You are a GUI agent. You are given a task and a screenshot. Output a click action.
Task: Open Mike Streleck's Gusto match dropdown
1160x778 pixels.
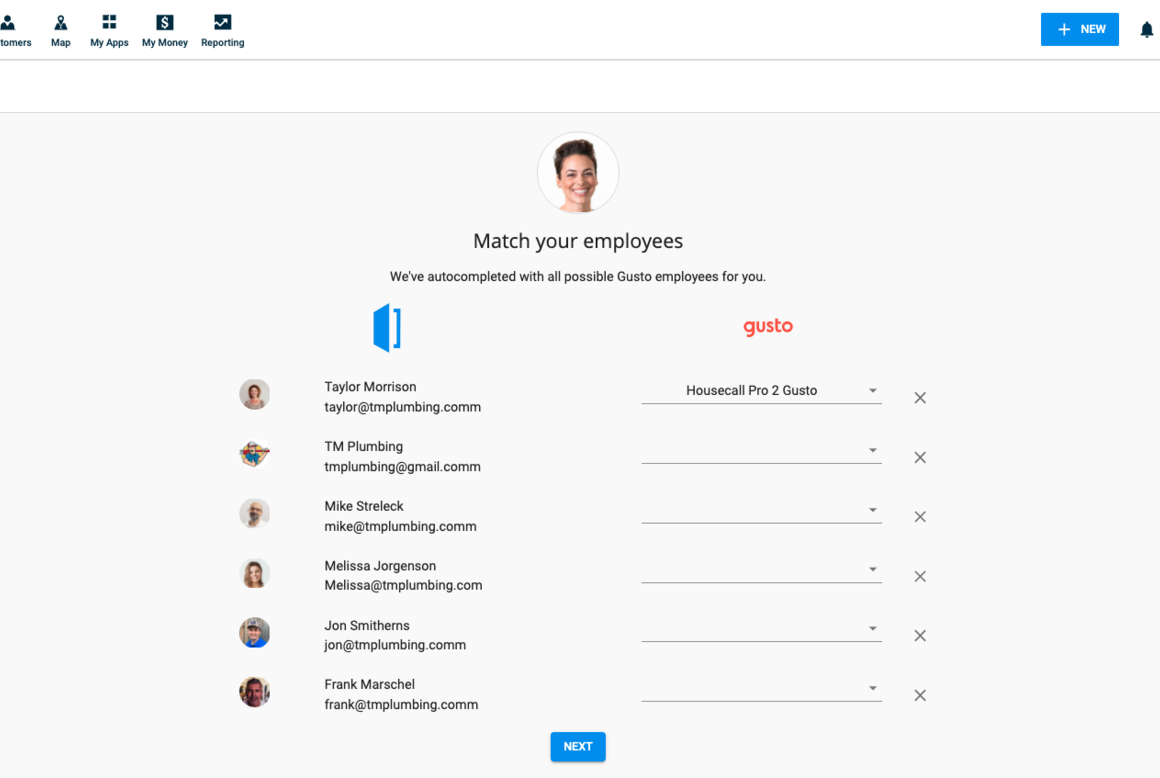(x=761, y=510)
